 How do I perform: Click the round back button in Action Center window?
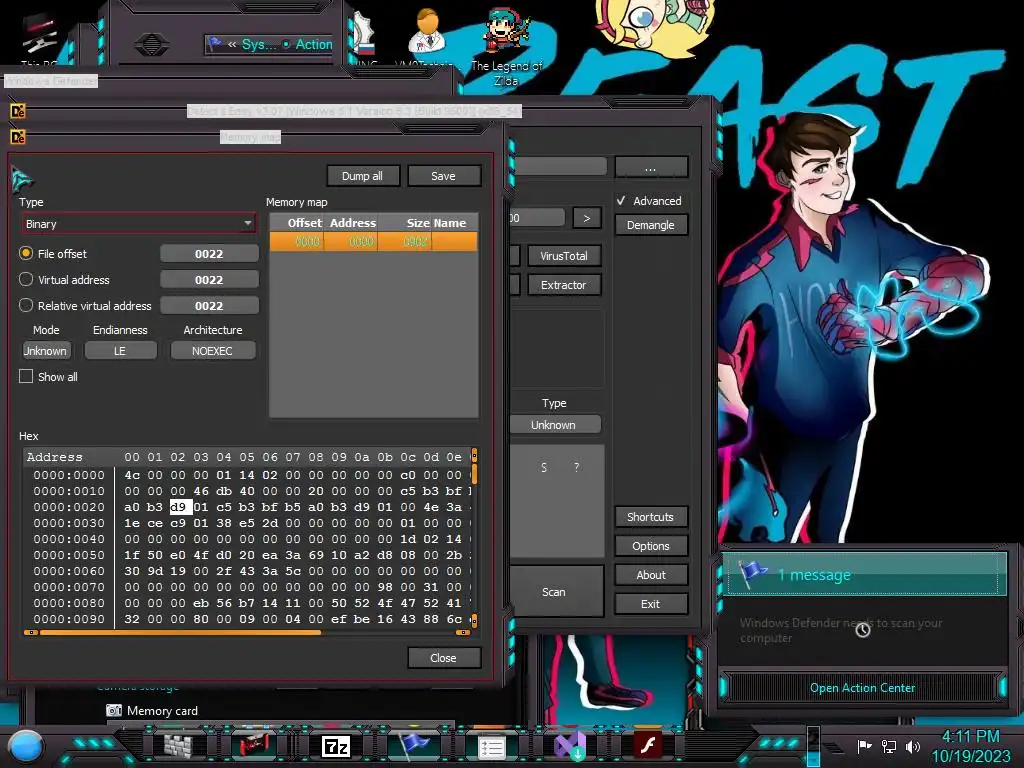[152, 44]
